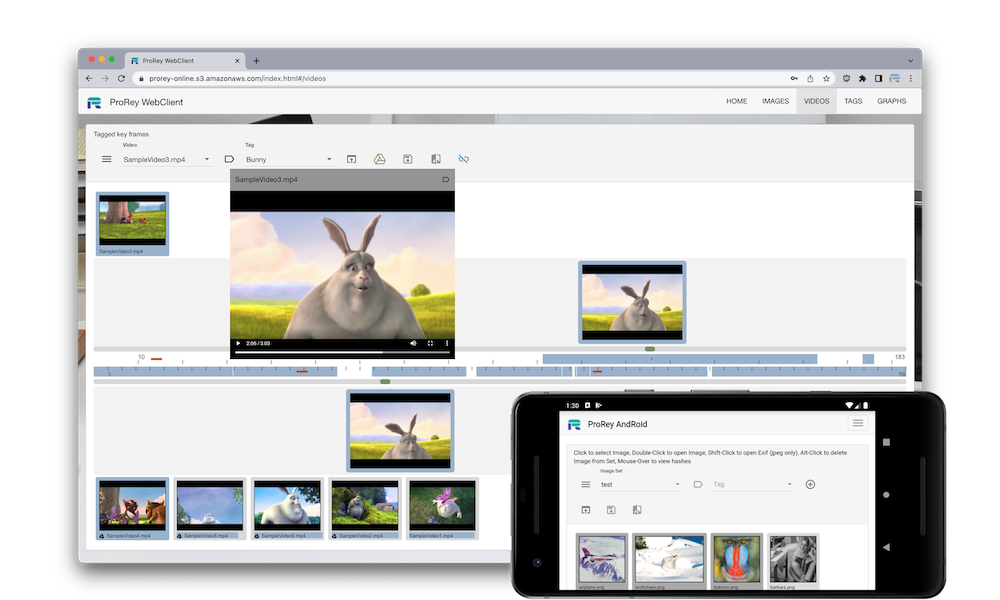Open the phone list menu beside Image Set
This screenshot has height=600, width=1000.
point(585,485)
